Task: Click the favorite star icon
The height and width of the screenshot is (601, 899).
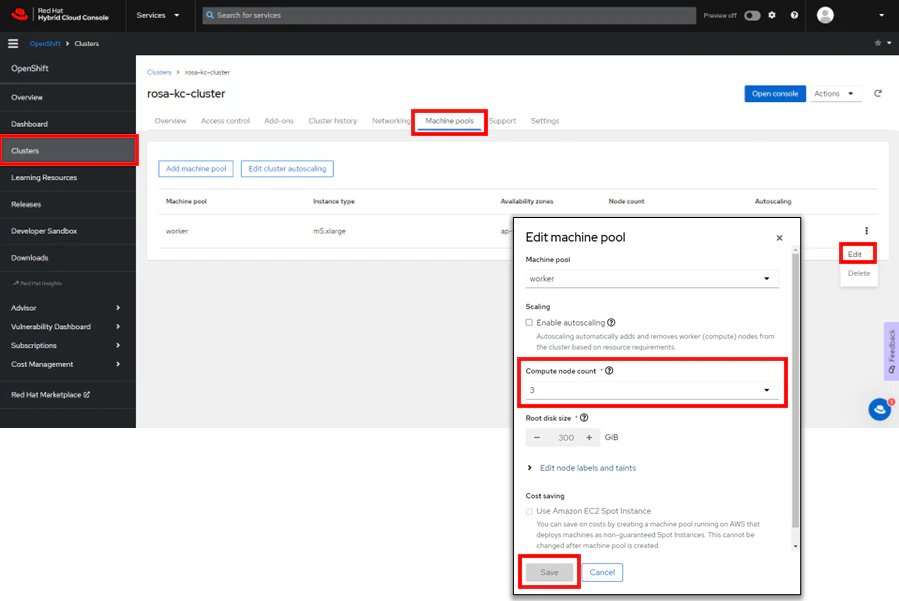Action: click(878, 43)
